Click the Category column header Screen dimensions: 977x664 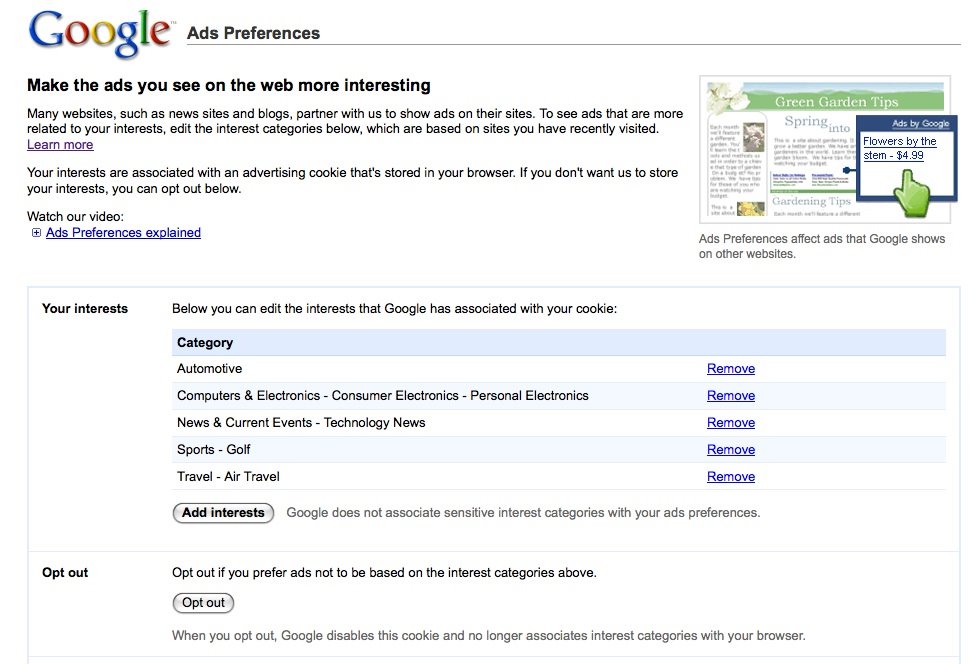[x=205, y=343]
